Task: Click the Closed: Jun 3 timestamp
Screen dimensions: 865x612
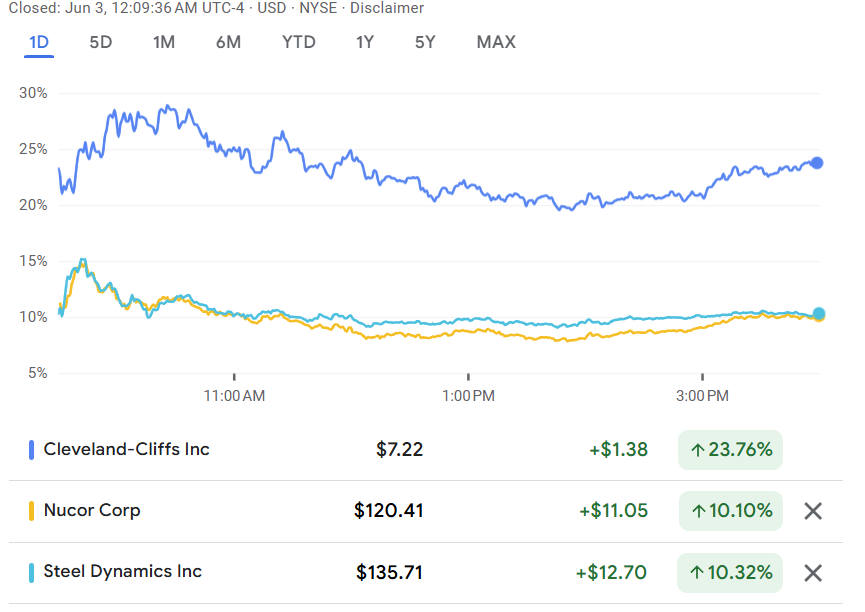Action: click(126, 8)
